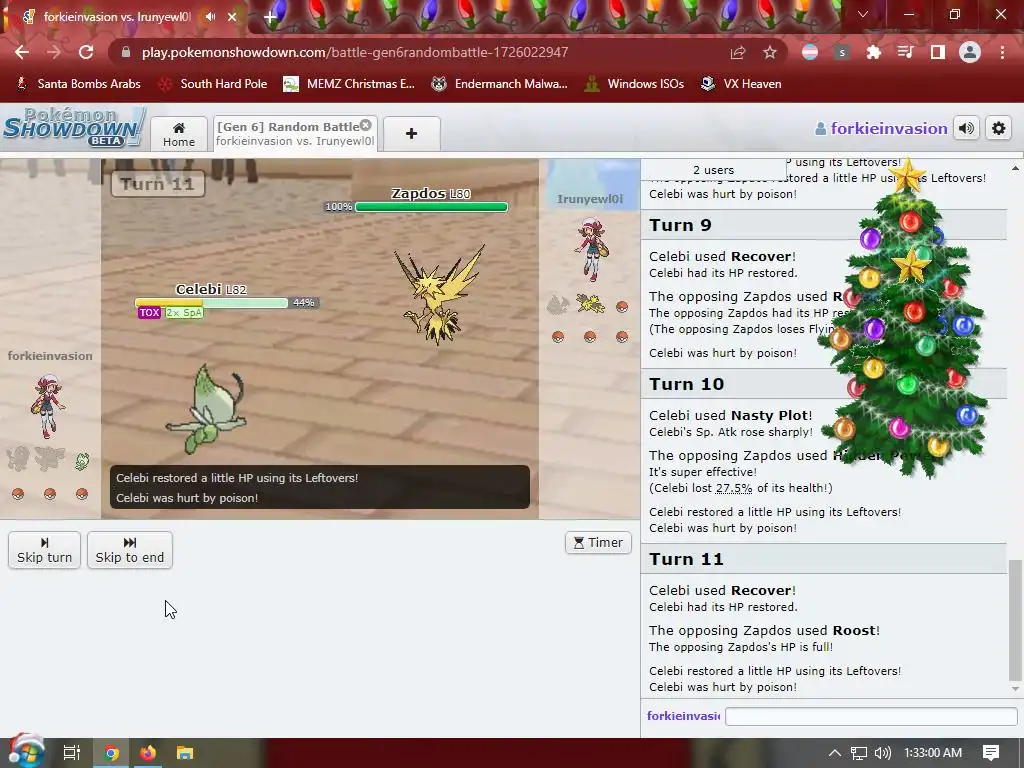Open a new browser tab
1024x768 pixels.
coord(270,17)
